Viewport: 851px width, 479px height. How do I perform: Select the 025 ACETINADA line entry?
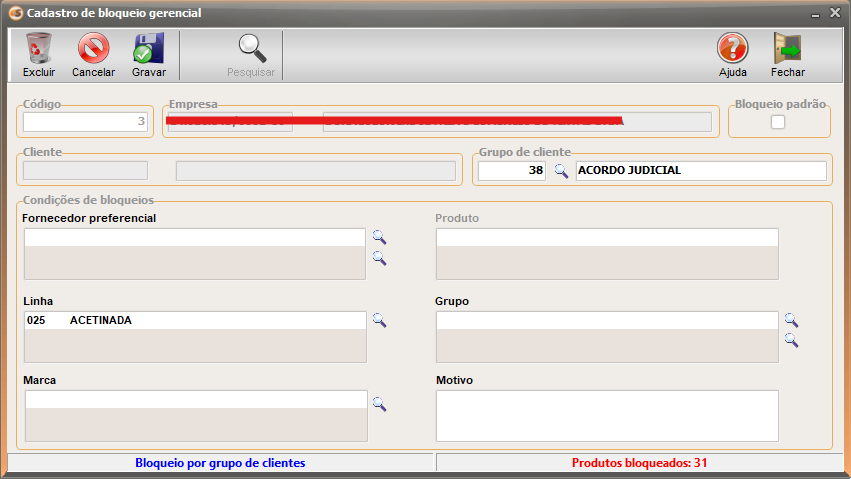(x=195, y=321)
